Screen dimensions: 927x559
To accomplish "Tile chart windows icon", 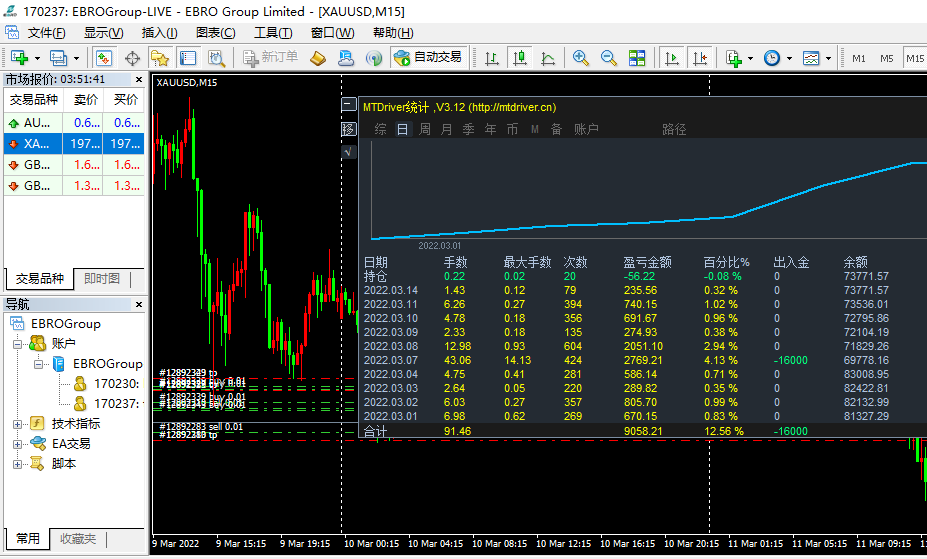I will click(637, 57).
